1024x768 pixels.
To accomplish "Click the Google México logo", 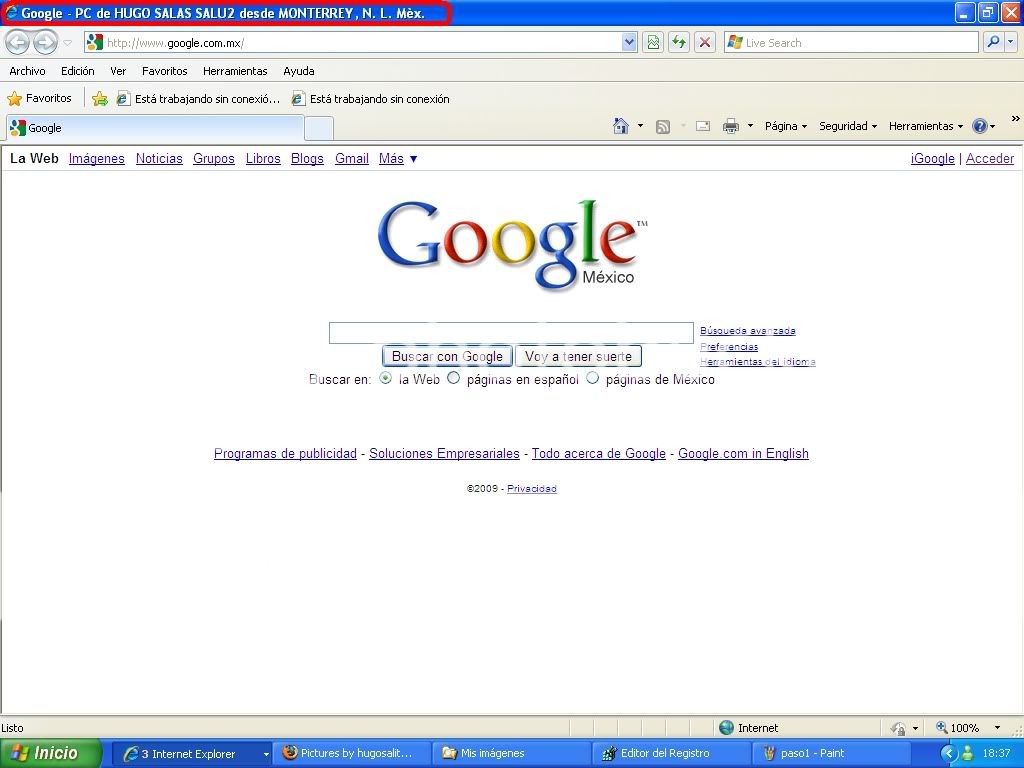I will point(512,244).
